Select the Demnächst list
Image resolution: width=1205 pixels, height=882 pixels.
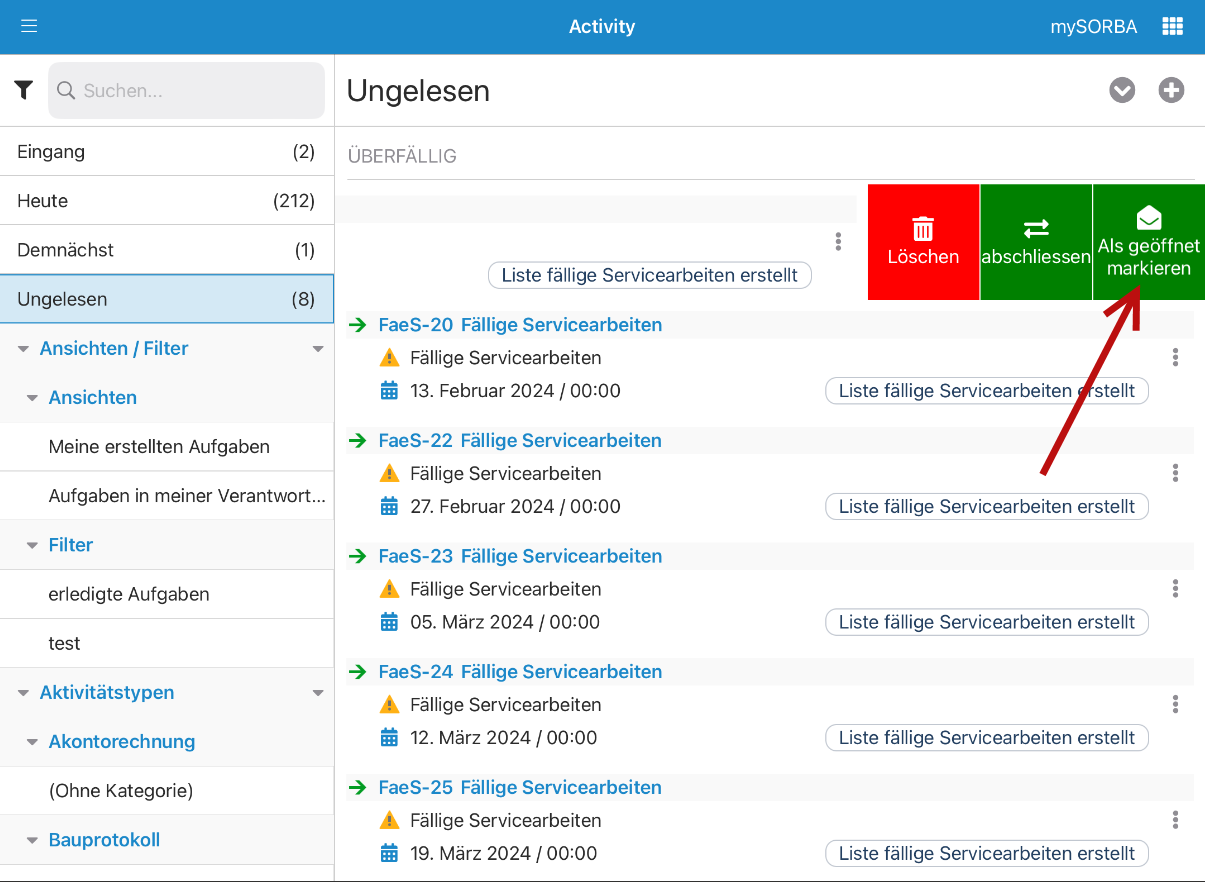point(167,250)
